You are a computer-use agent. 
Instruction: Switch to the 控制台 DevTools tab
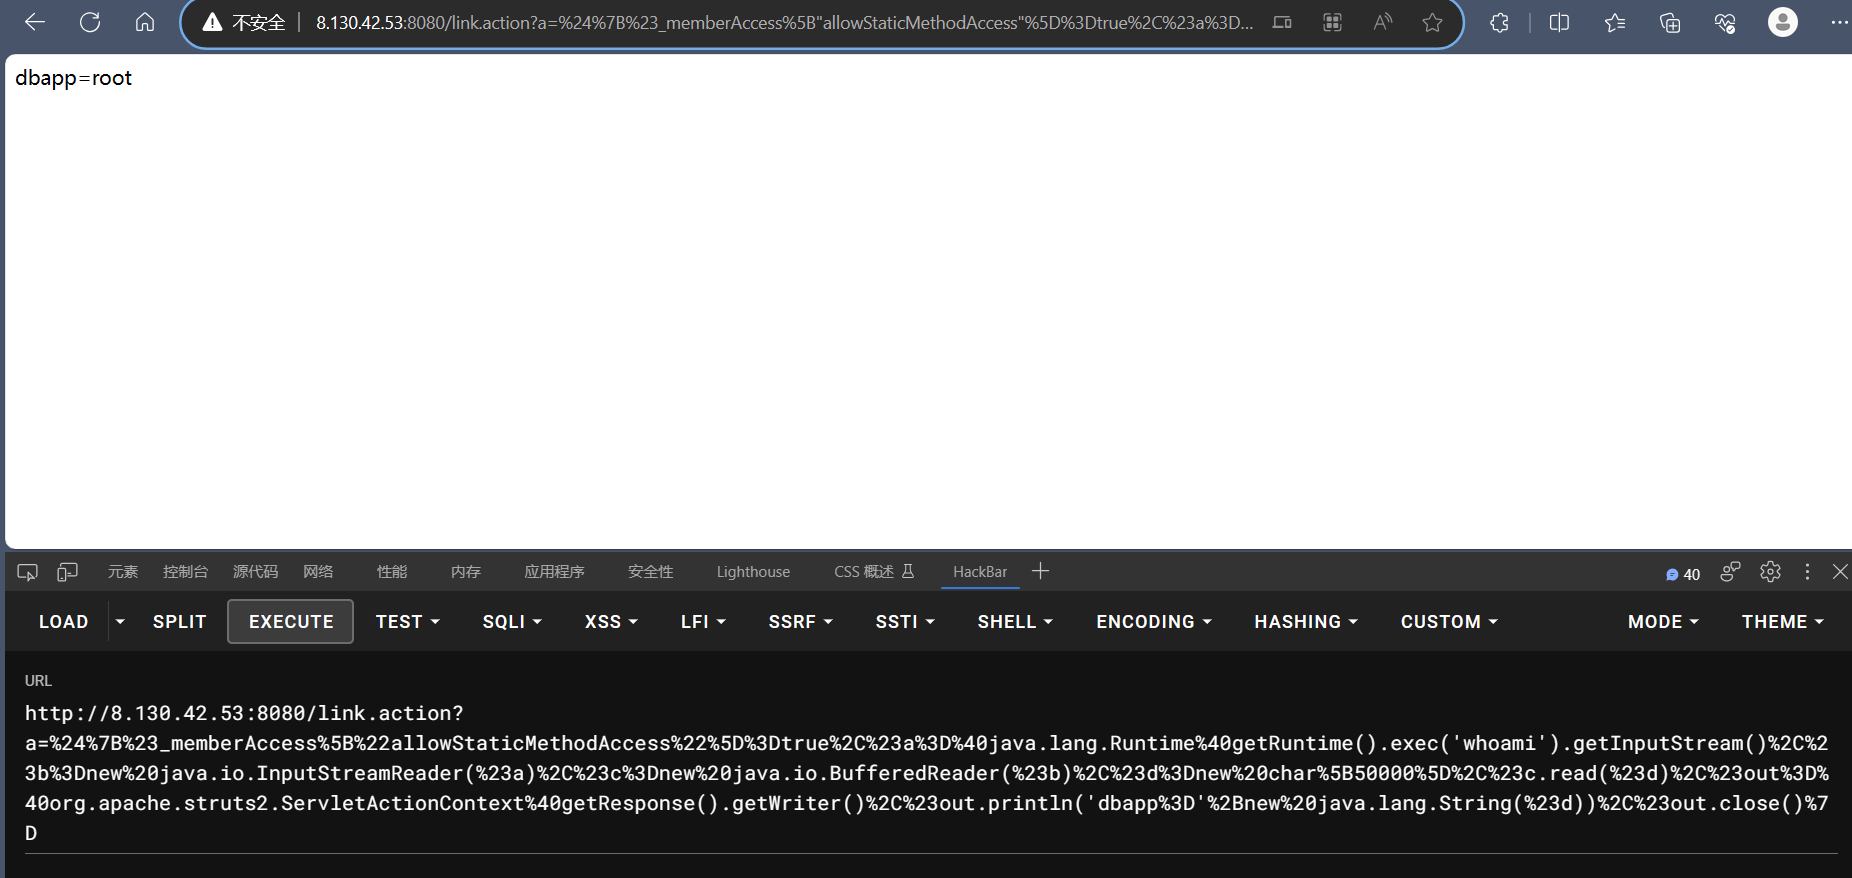pos(185,572)
